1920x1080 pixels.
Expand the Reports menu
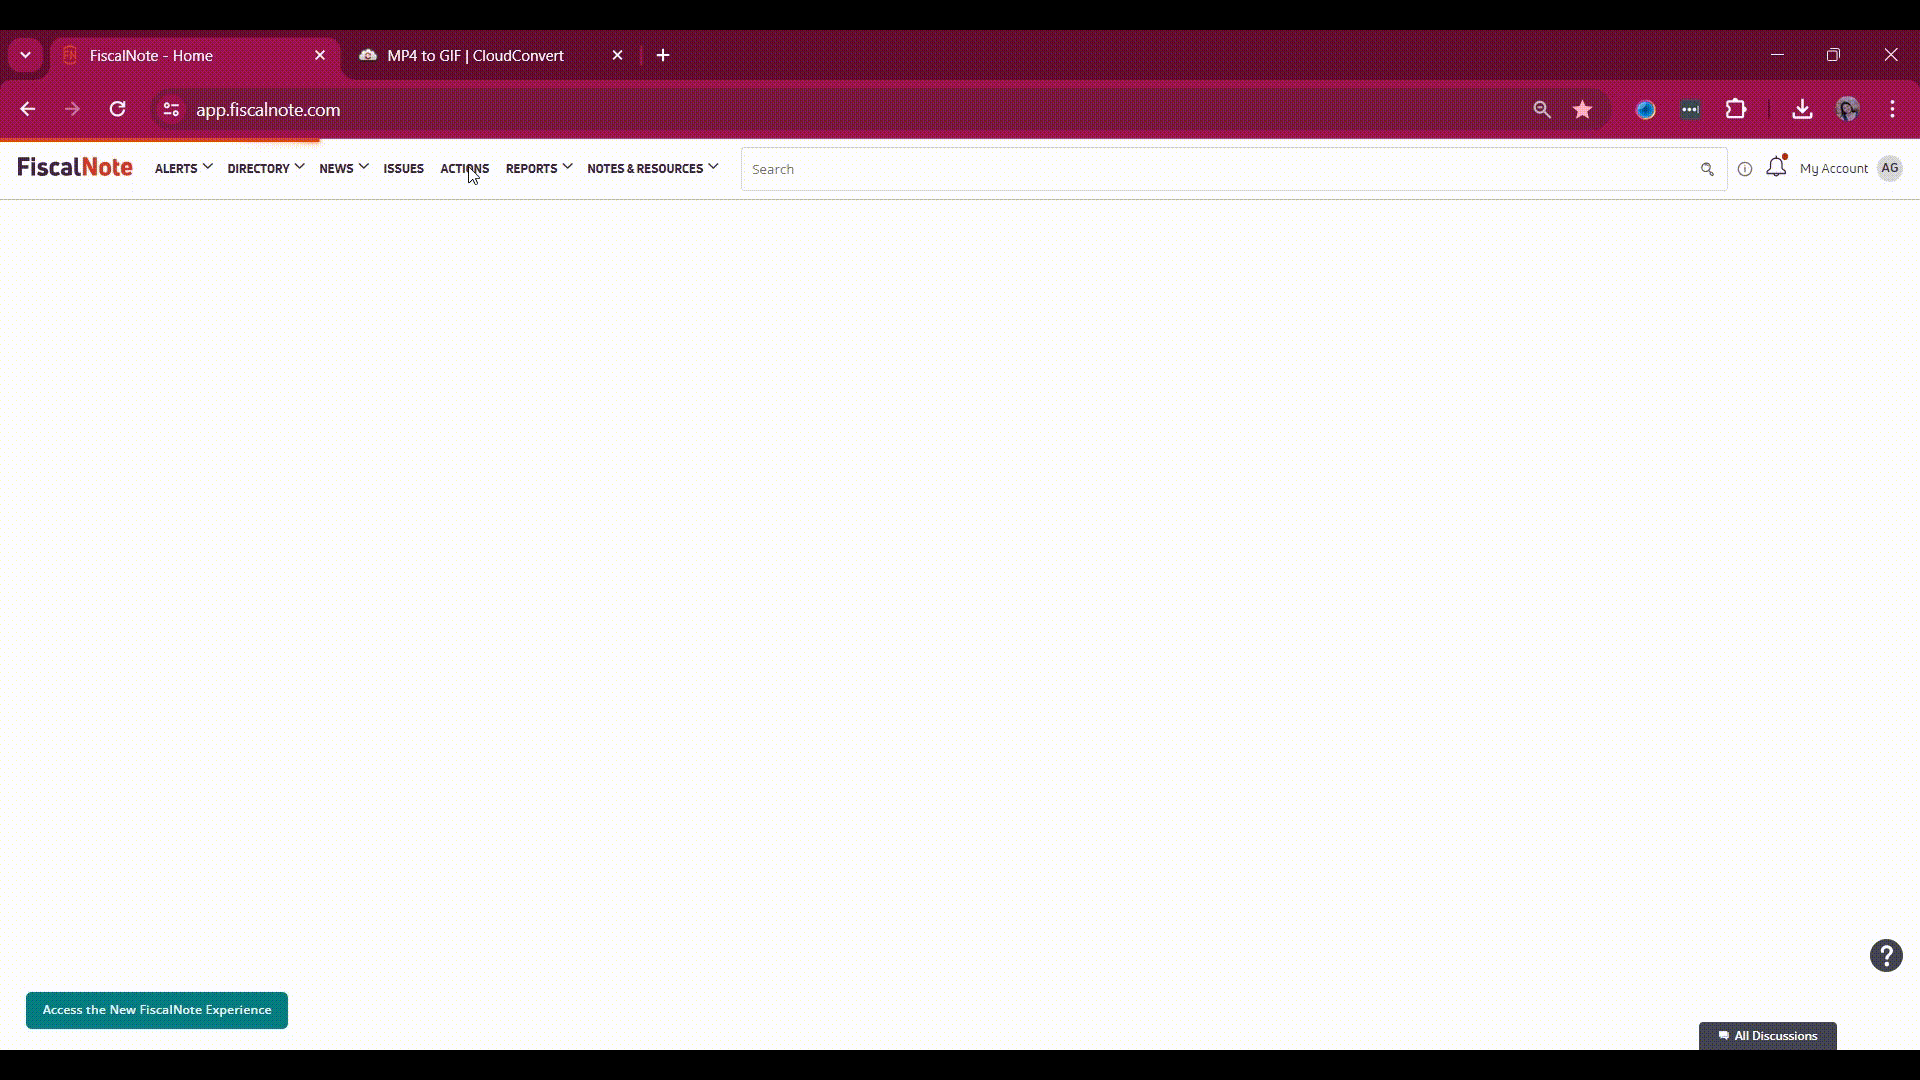[538, 168]
